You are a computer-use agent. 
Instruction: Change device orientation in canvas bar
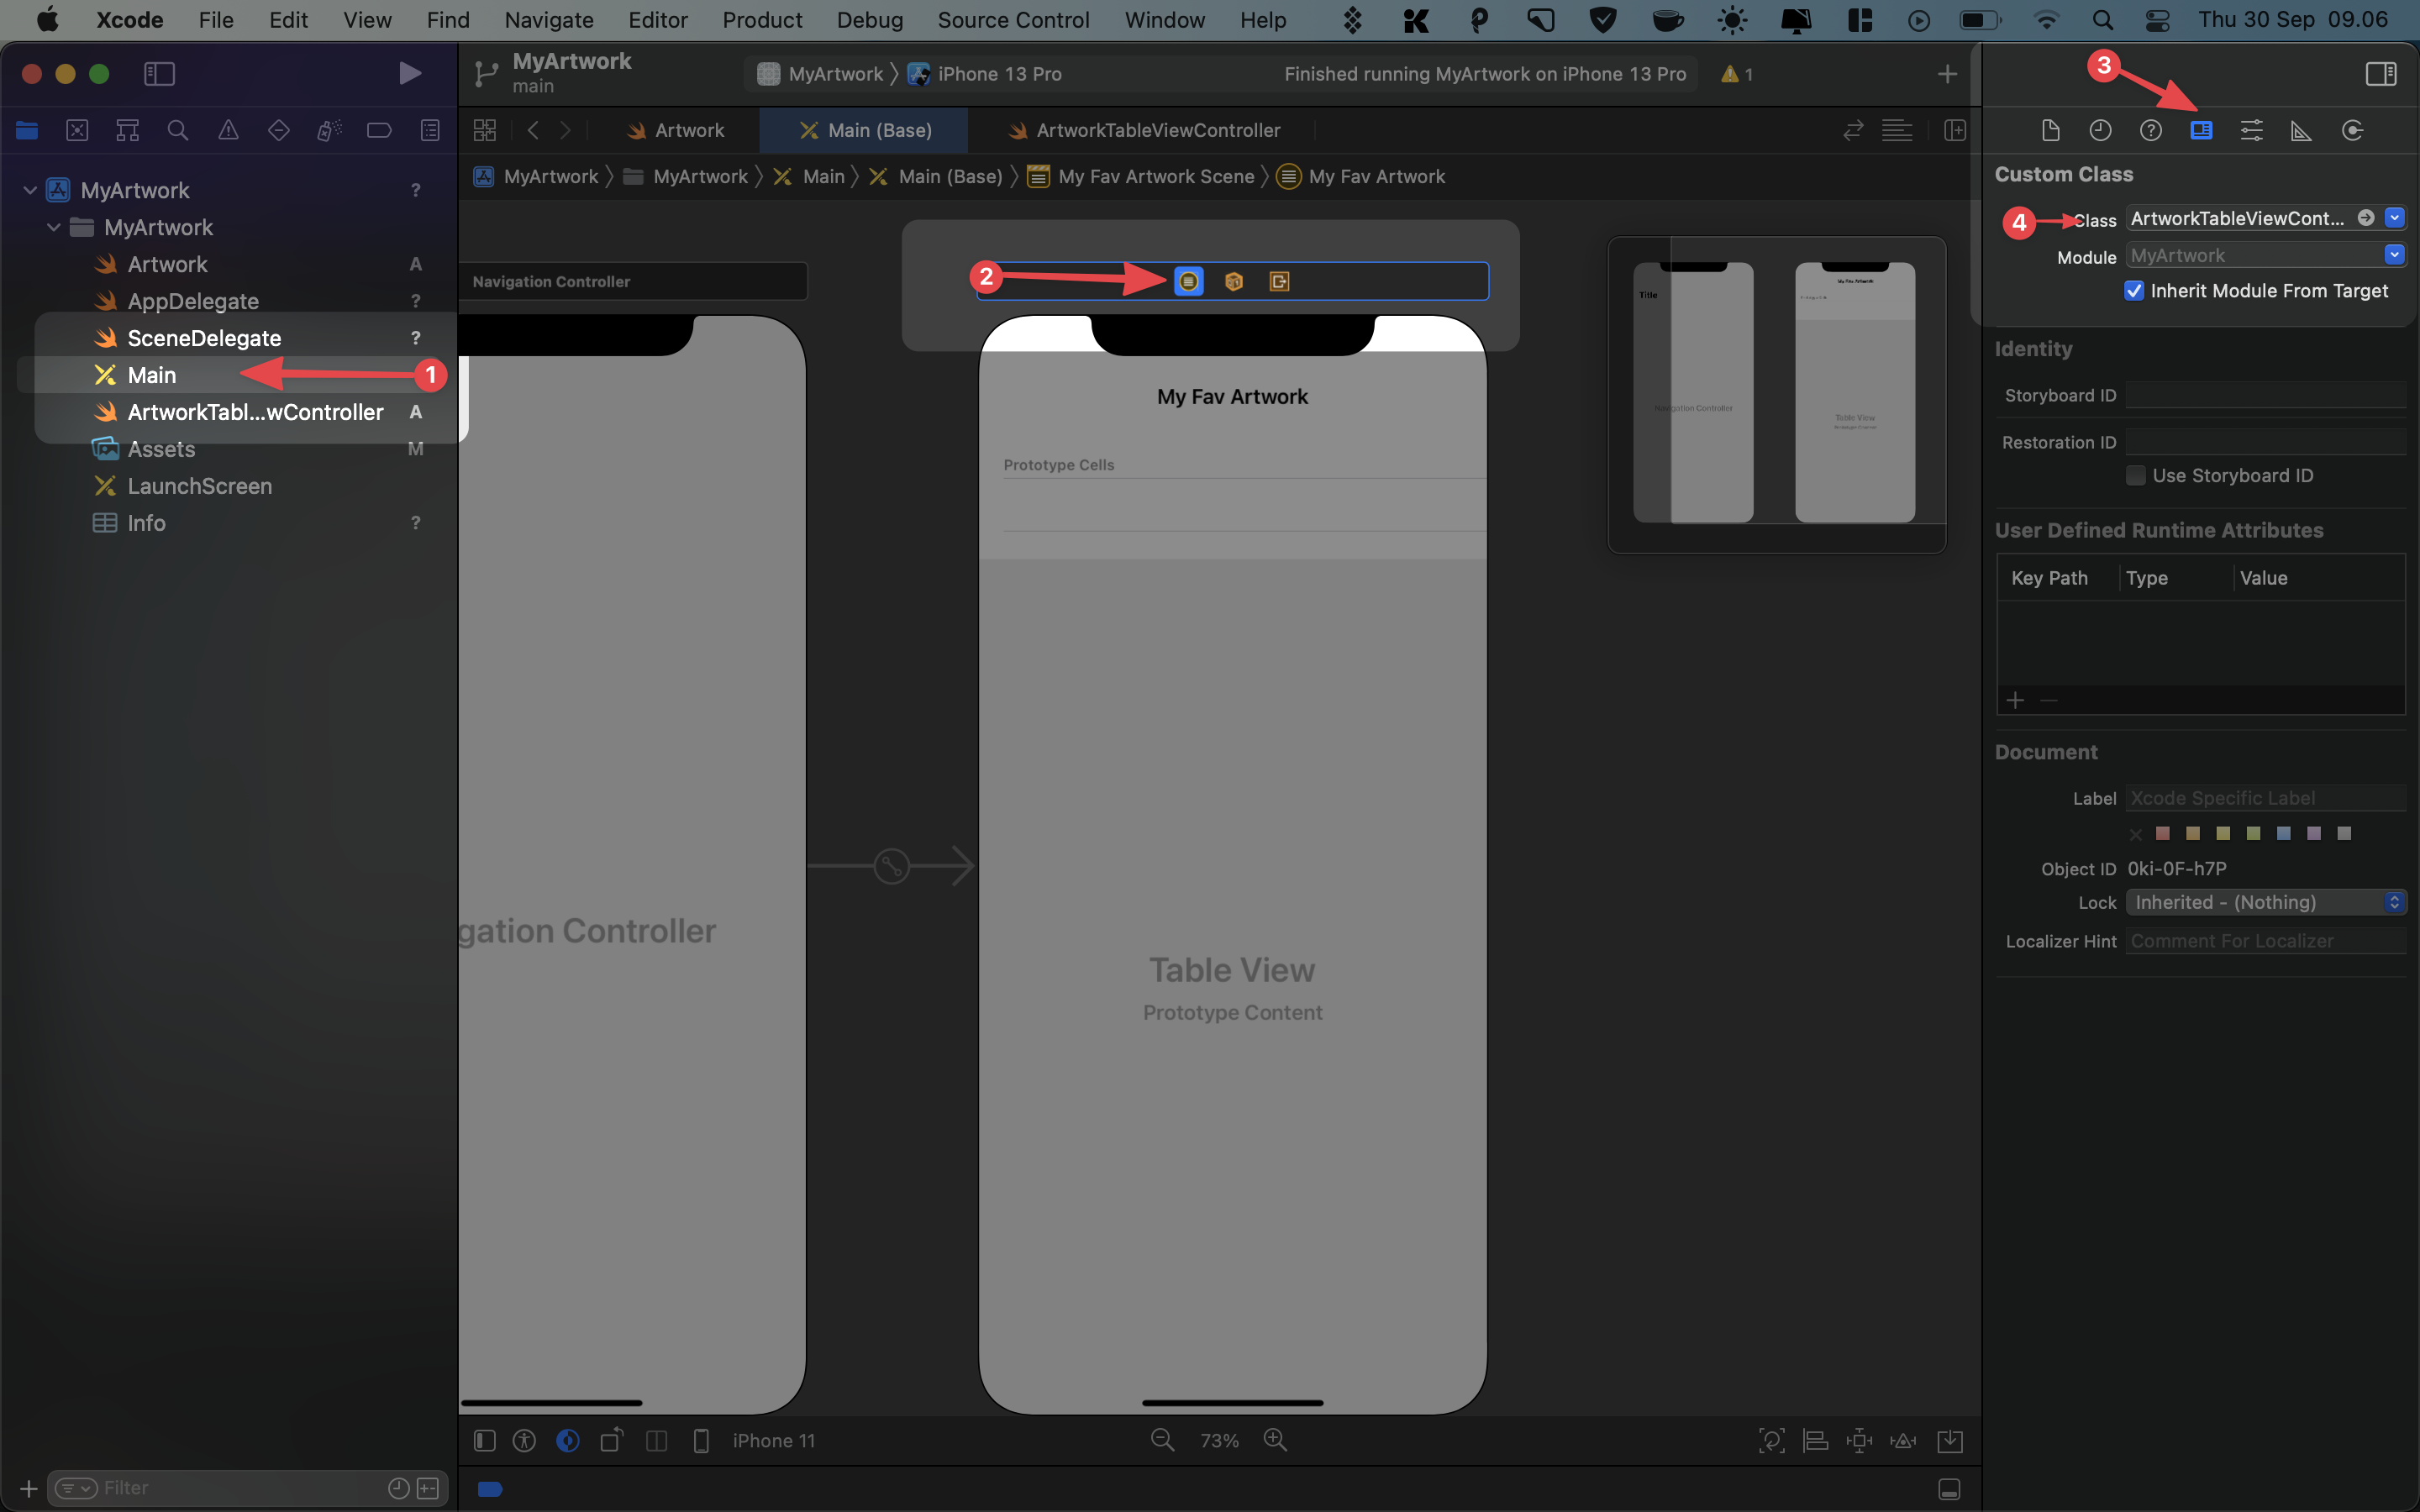pos(612,1439)
